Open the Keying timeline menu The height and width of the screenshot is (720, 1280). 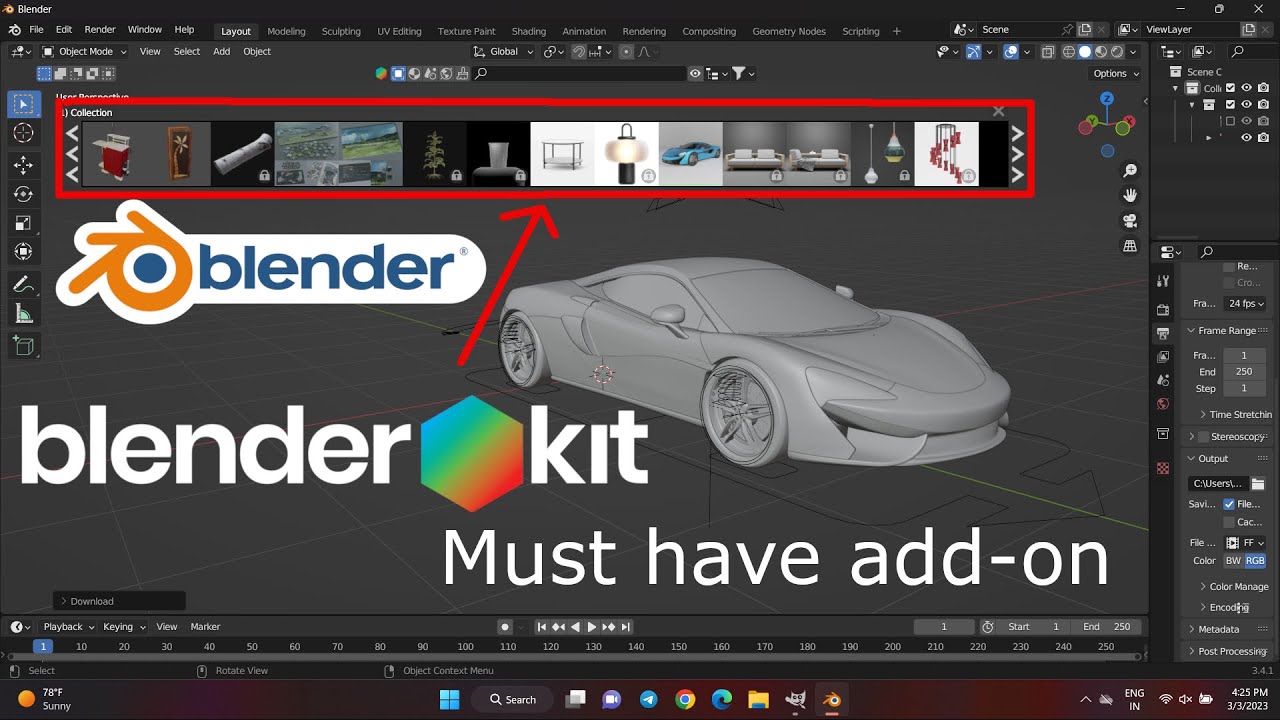124,627
